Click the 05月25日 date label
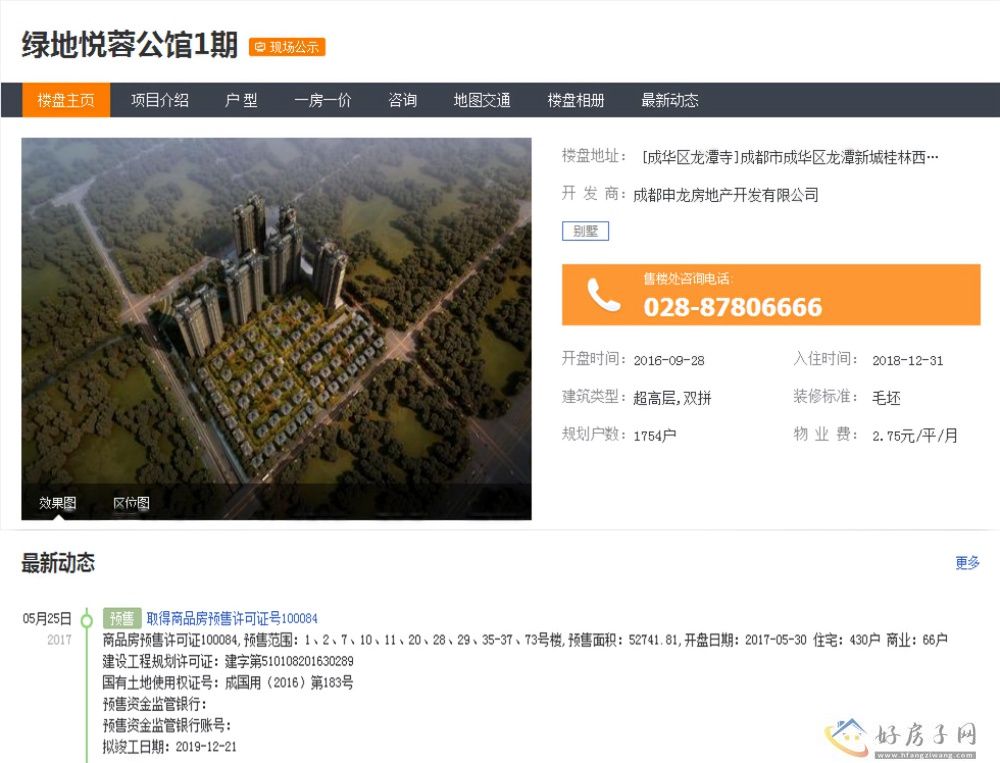The height and width of the screenshot is (763, 1000). point(47,618)
